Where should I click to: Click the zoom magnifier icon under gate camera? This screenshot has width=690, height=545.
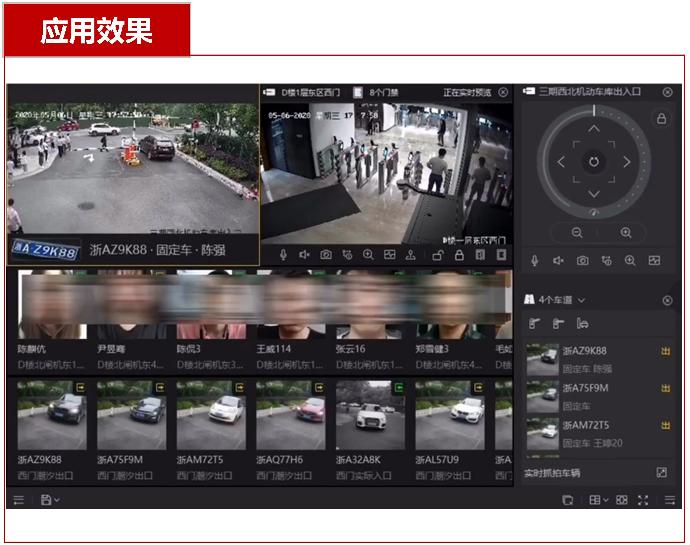pos(368,255)
